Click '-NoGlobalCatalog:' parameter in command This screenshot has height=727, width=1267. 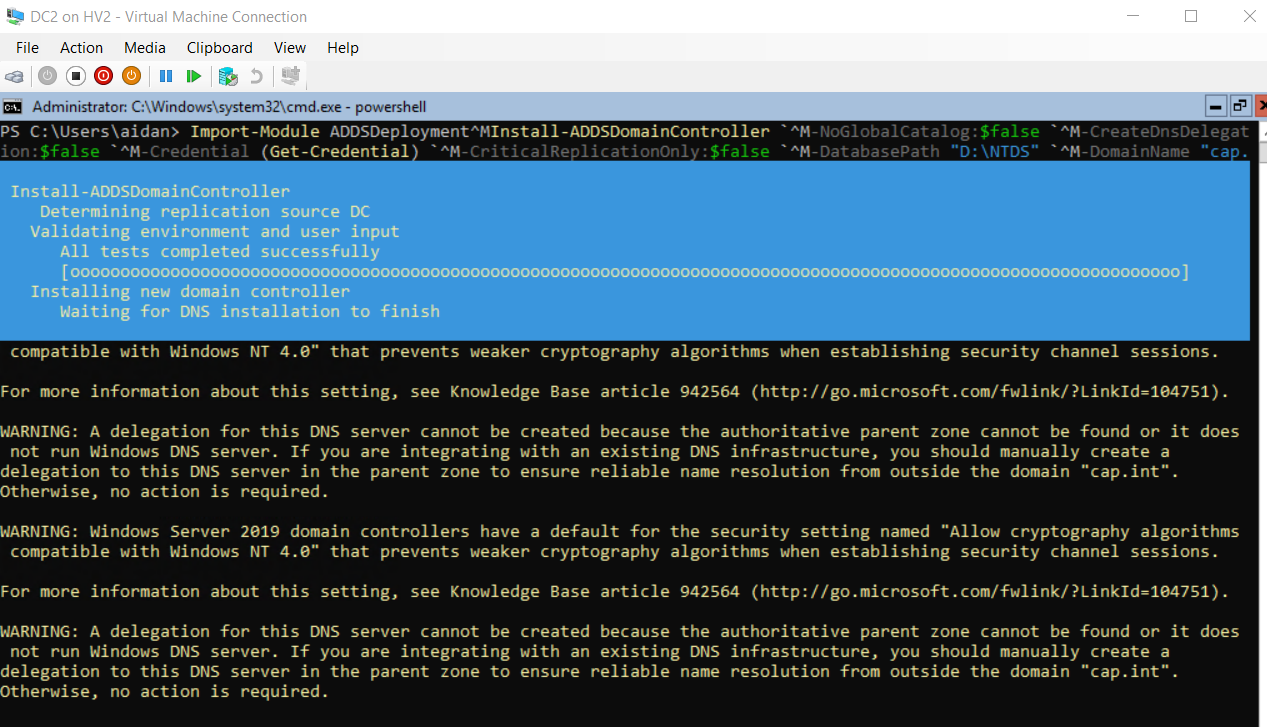[x=895, y=132]
